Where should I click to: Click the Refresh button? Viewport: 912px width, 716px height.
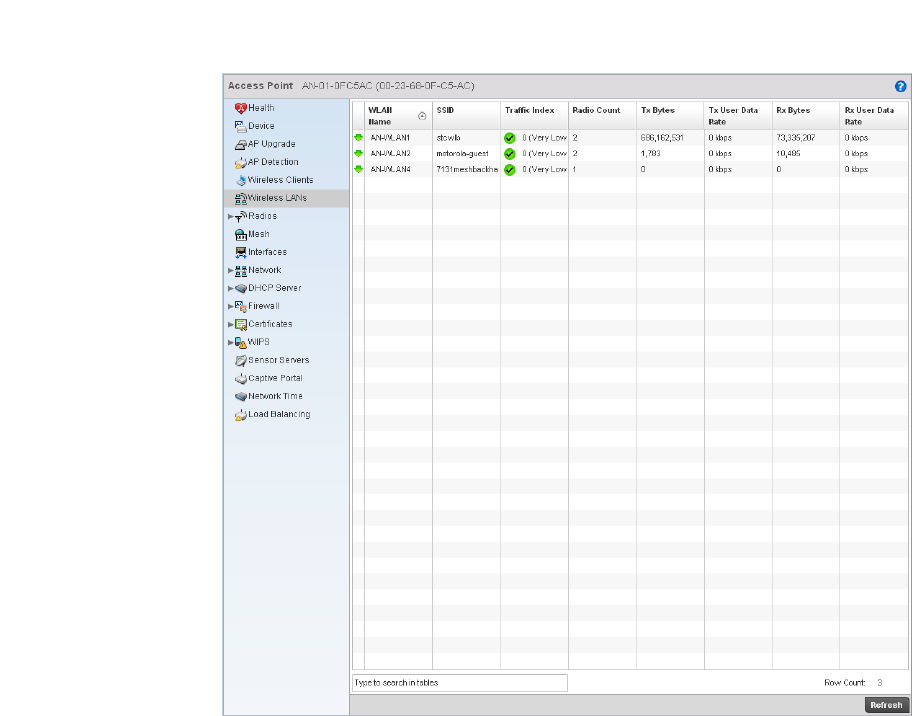tap(886, 705)
